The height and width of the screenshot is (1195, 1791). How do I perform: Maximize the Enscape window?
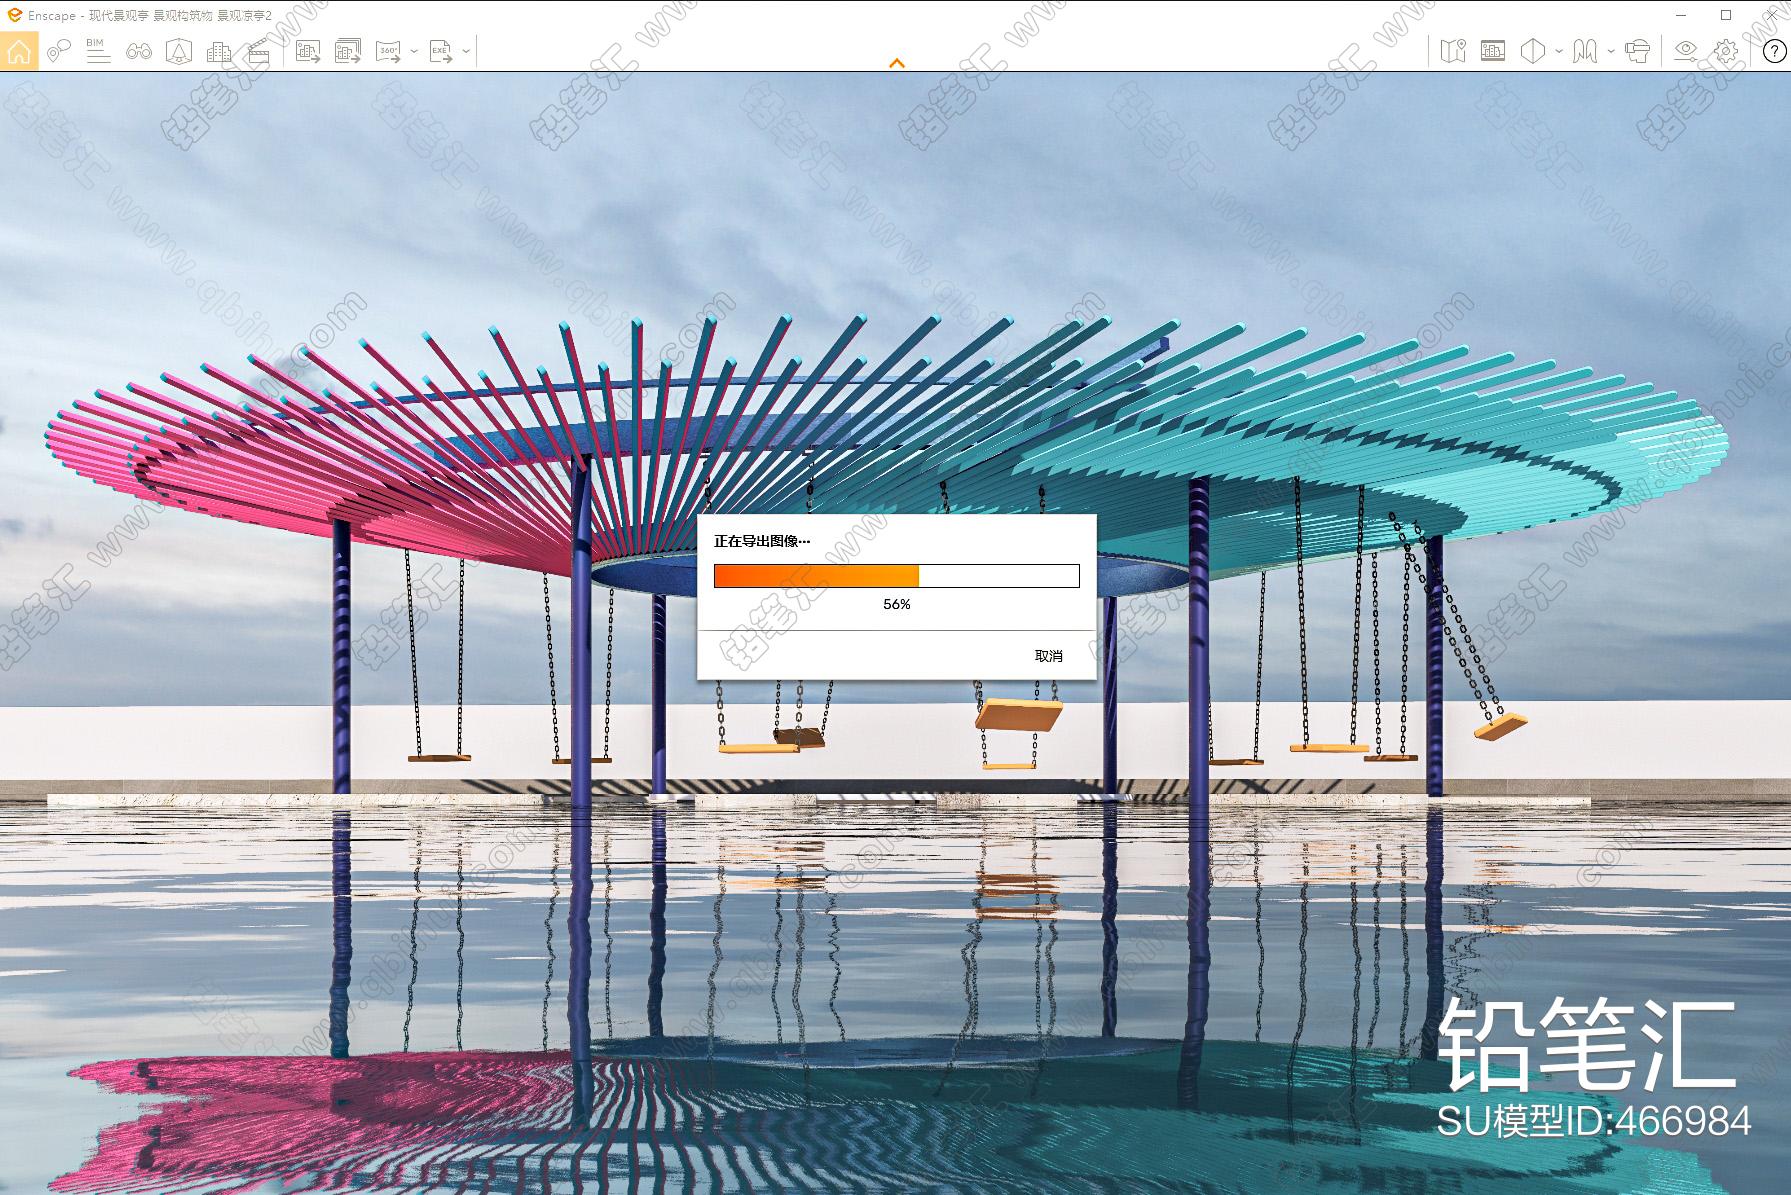click(1725, 15)
